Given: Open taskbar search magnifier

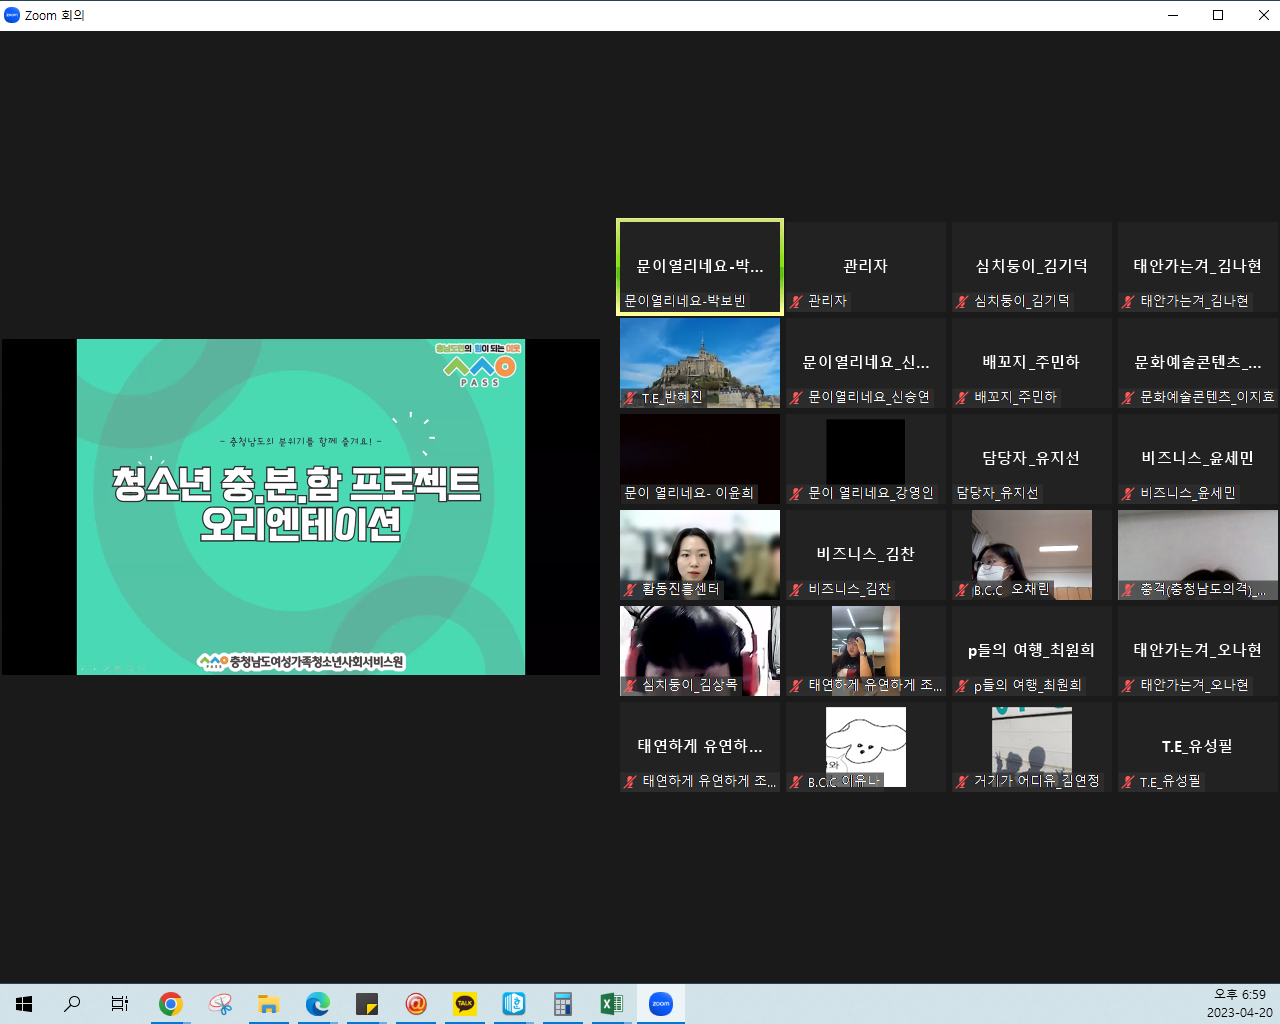Looking at the screenshot, I should click(72, 1004).
